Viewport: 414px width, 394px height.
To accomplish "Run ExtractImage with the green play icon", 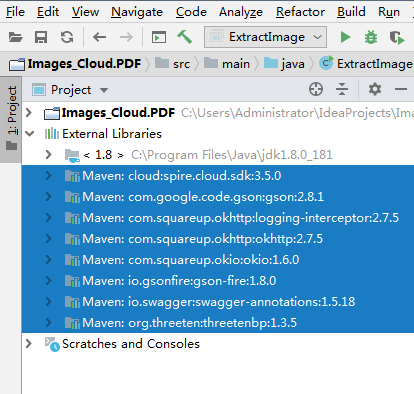I will pos(345,37).
